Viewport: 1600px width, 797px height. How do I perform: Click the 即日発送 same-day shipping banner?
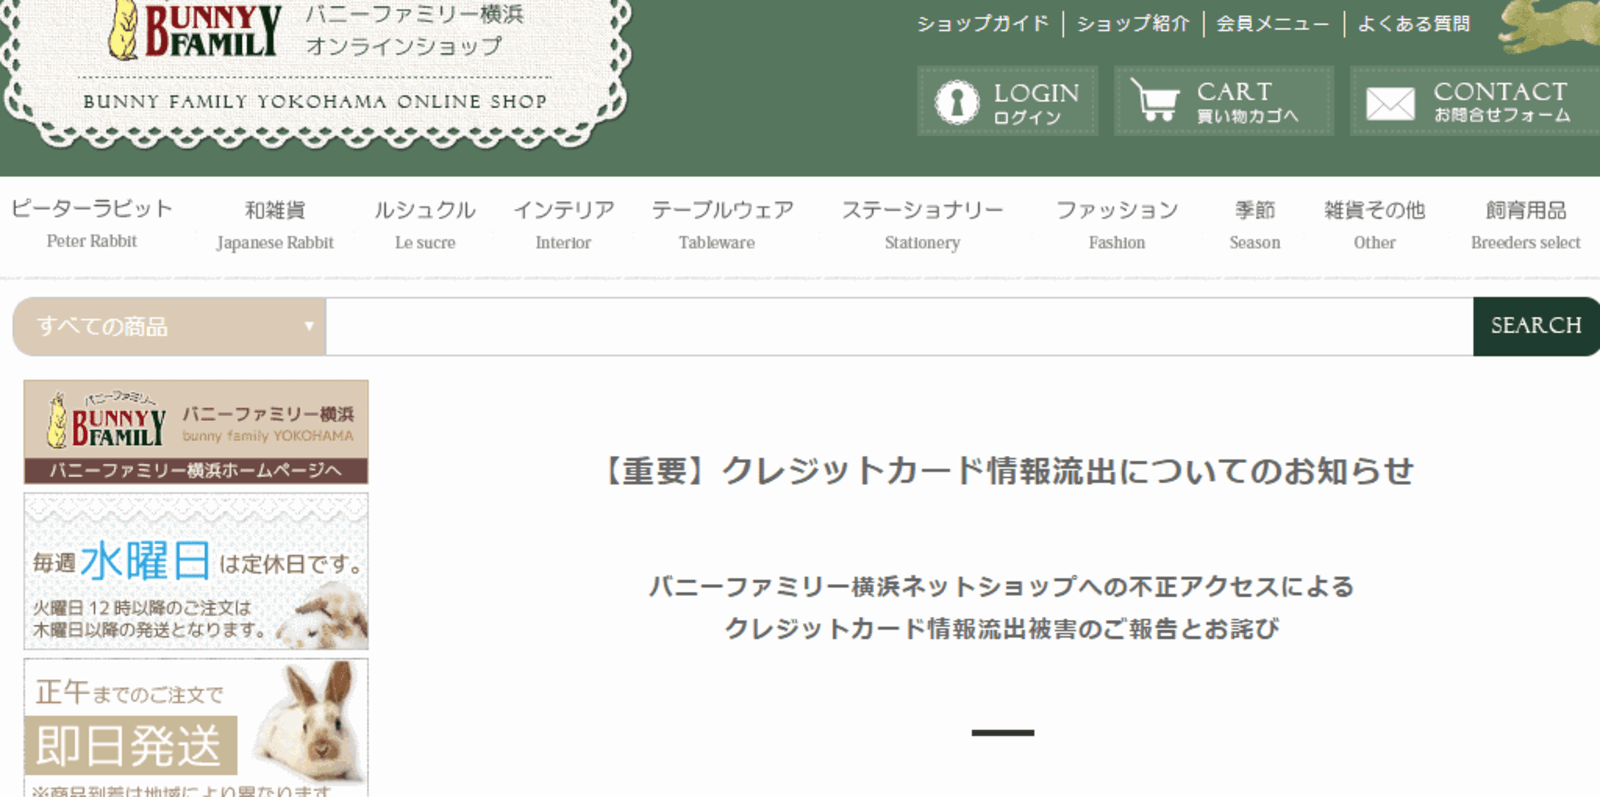point(196,727)
